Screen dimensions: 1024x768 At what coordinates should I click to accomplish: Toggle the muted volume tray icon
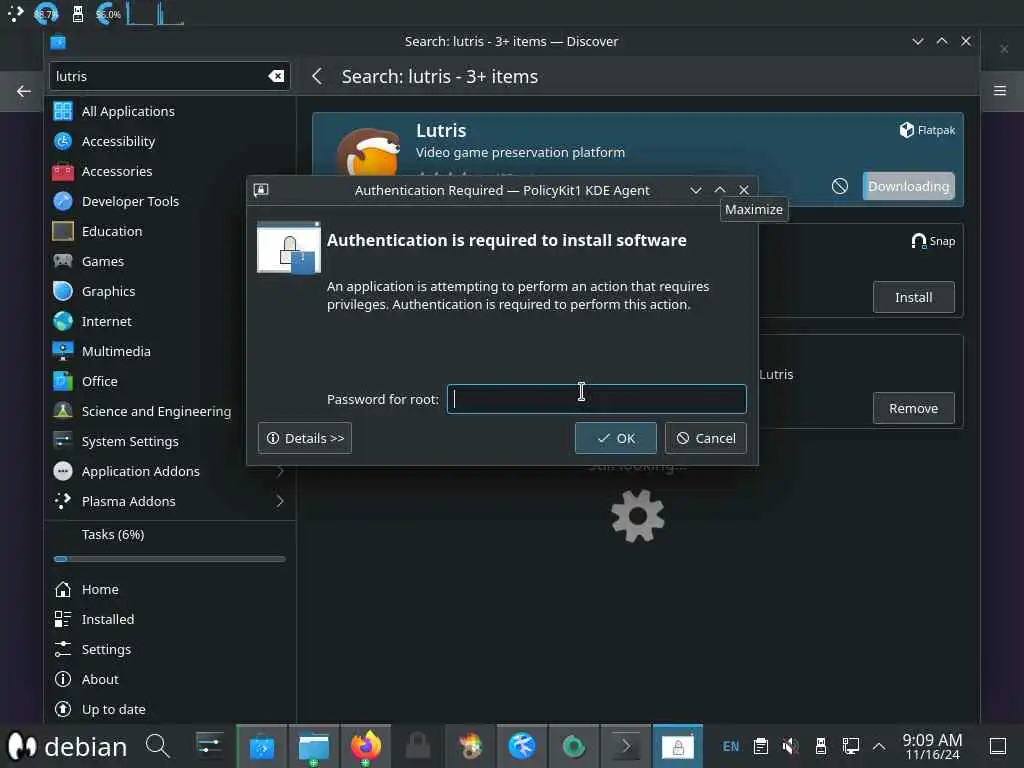pyautogui.click(x=790, y=746)
